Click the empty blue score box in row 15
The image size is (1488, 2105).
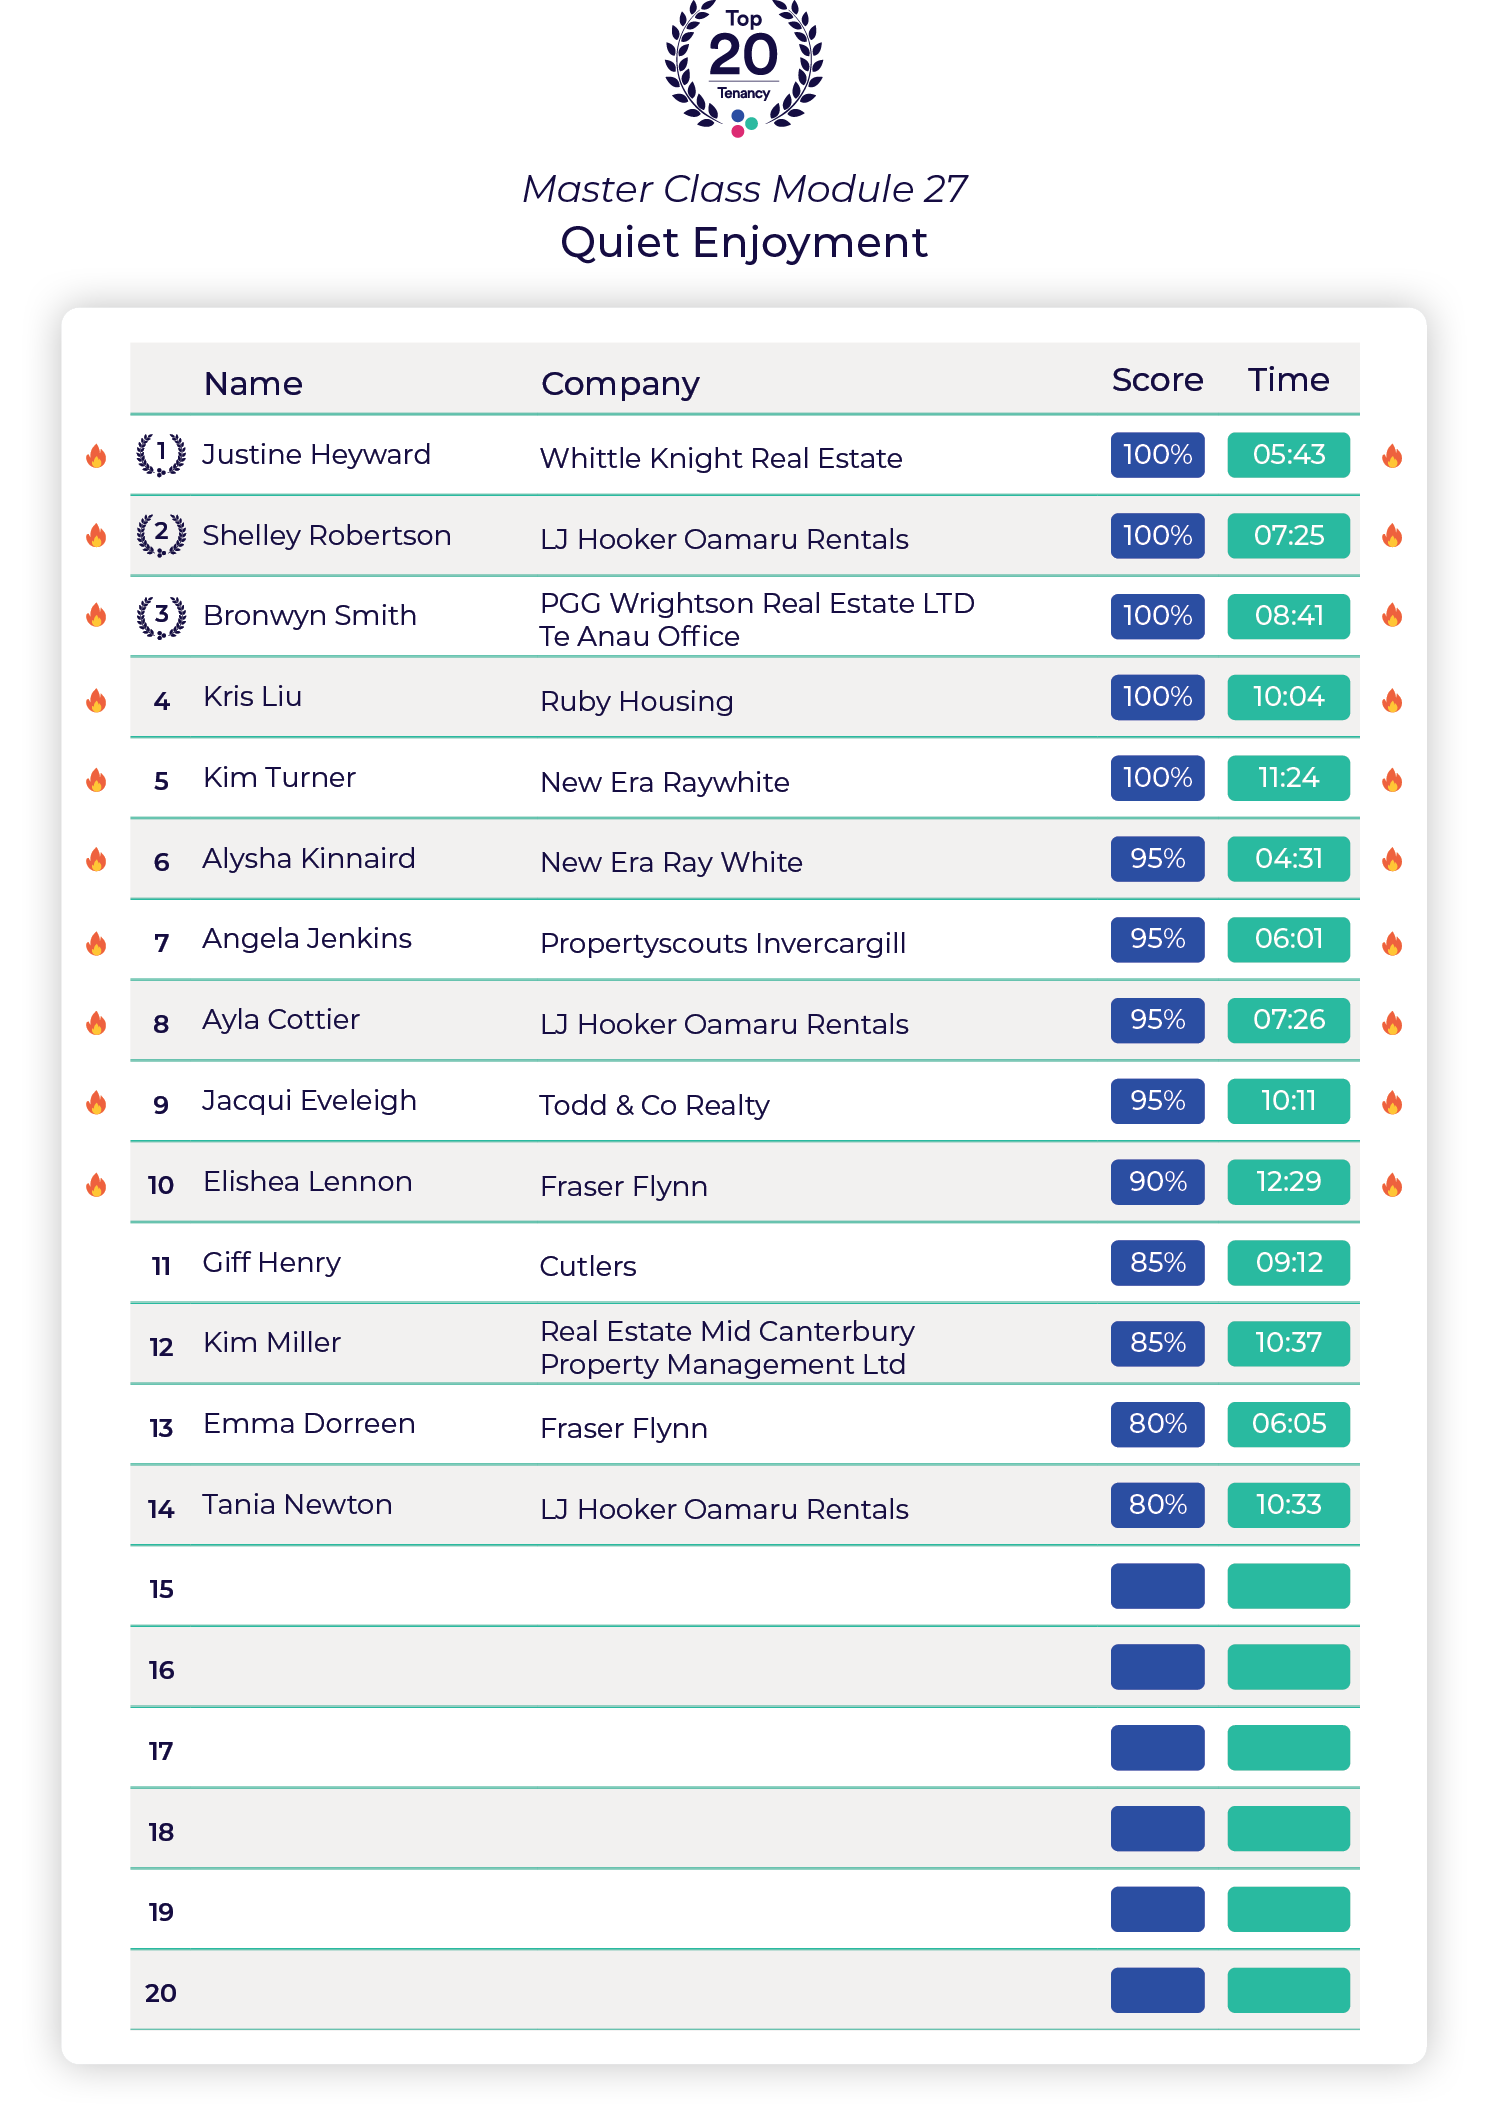pyautogui.click(x=1157, y=1586)
